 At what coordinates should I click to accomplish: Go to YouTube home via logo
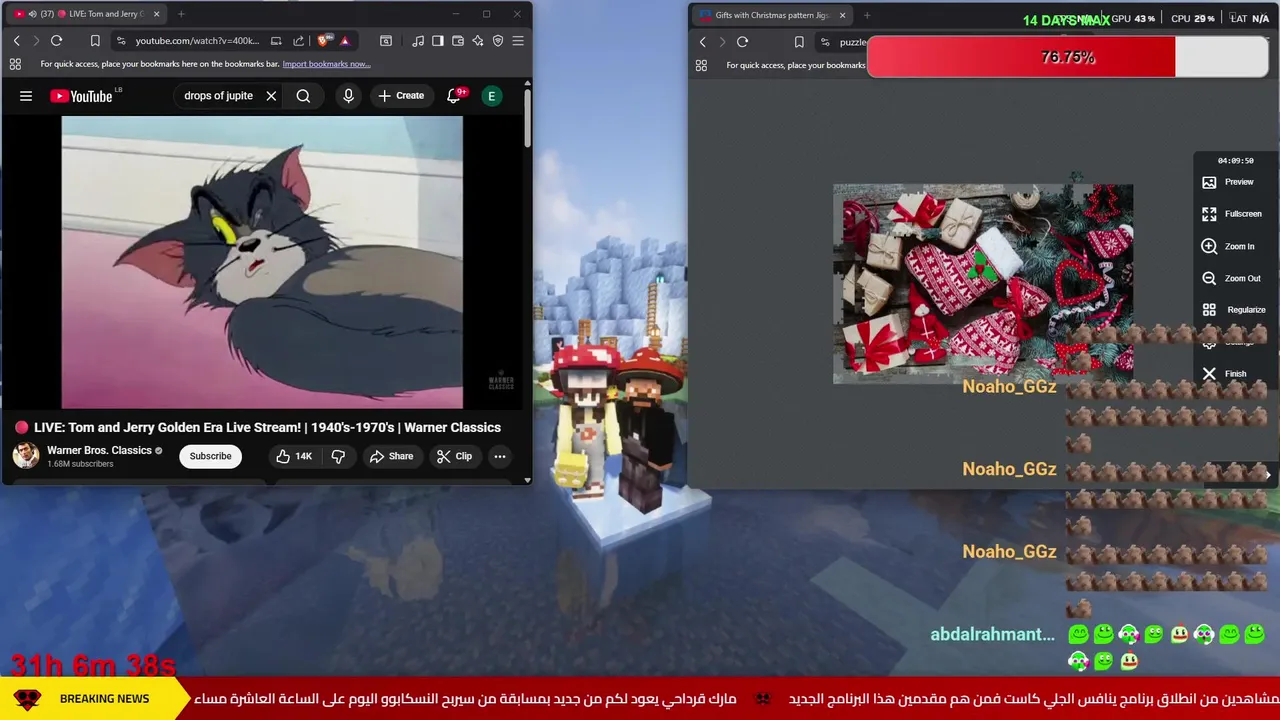(x=82, y=96)
